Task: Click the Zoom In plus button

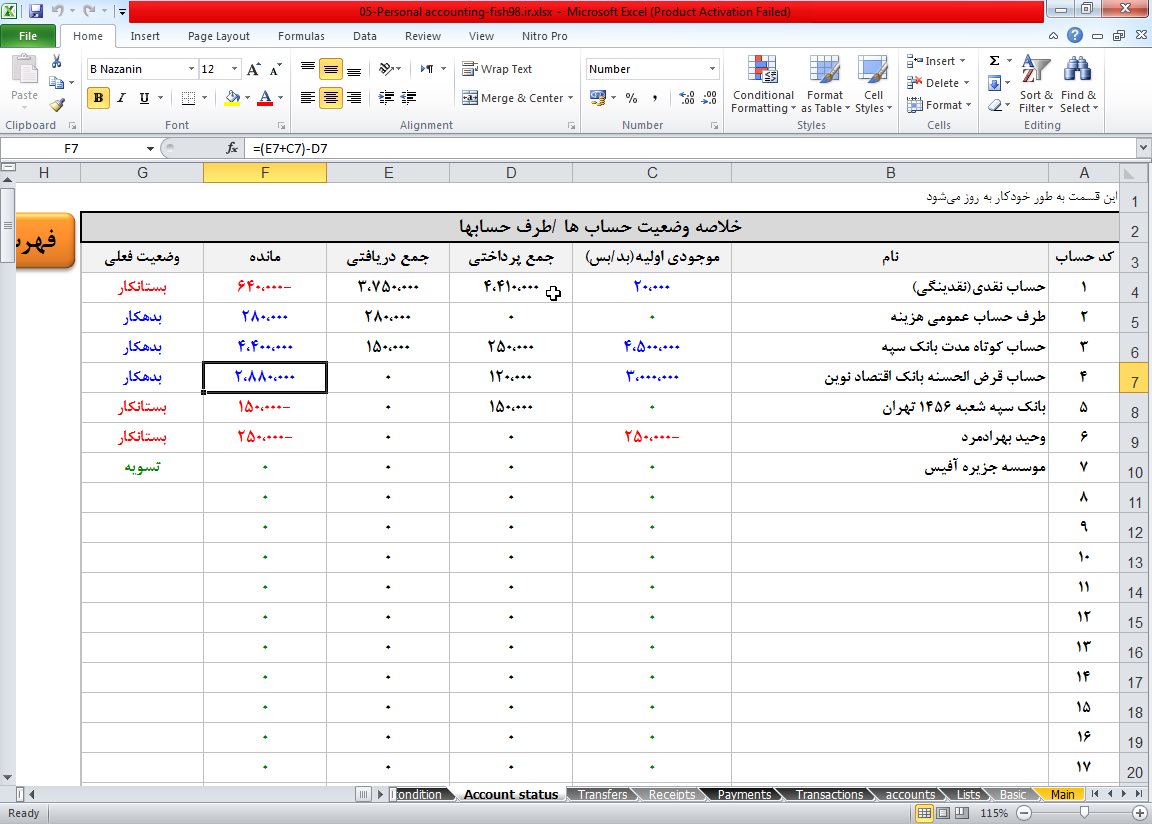Action: [x=1140, y=813]
